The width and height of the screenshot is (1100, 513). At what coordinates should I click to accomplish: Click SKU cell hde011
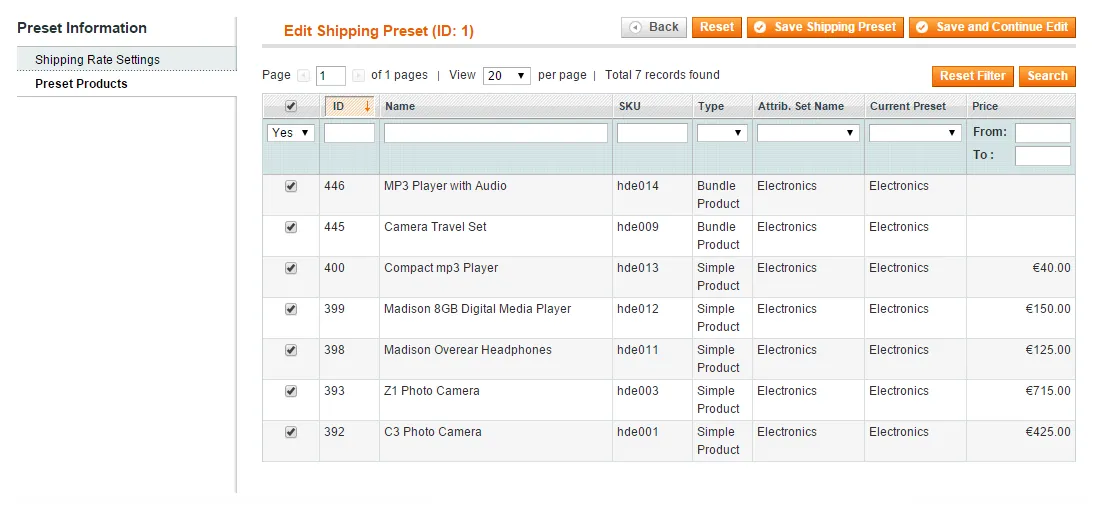(x=638, y=350)
